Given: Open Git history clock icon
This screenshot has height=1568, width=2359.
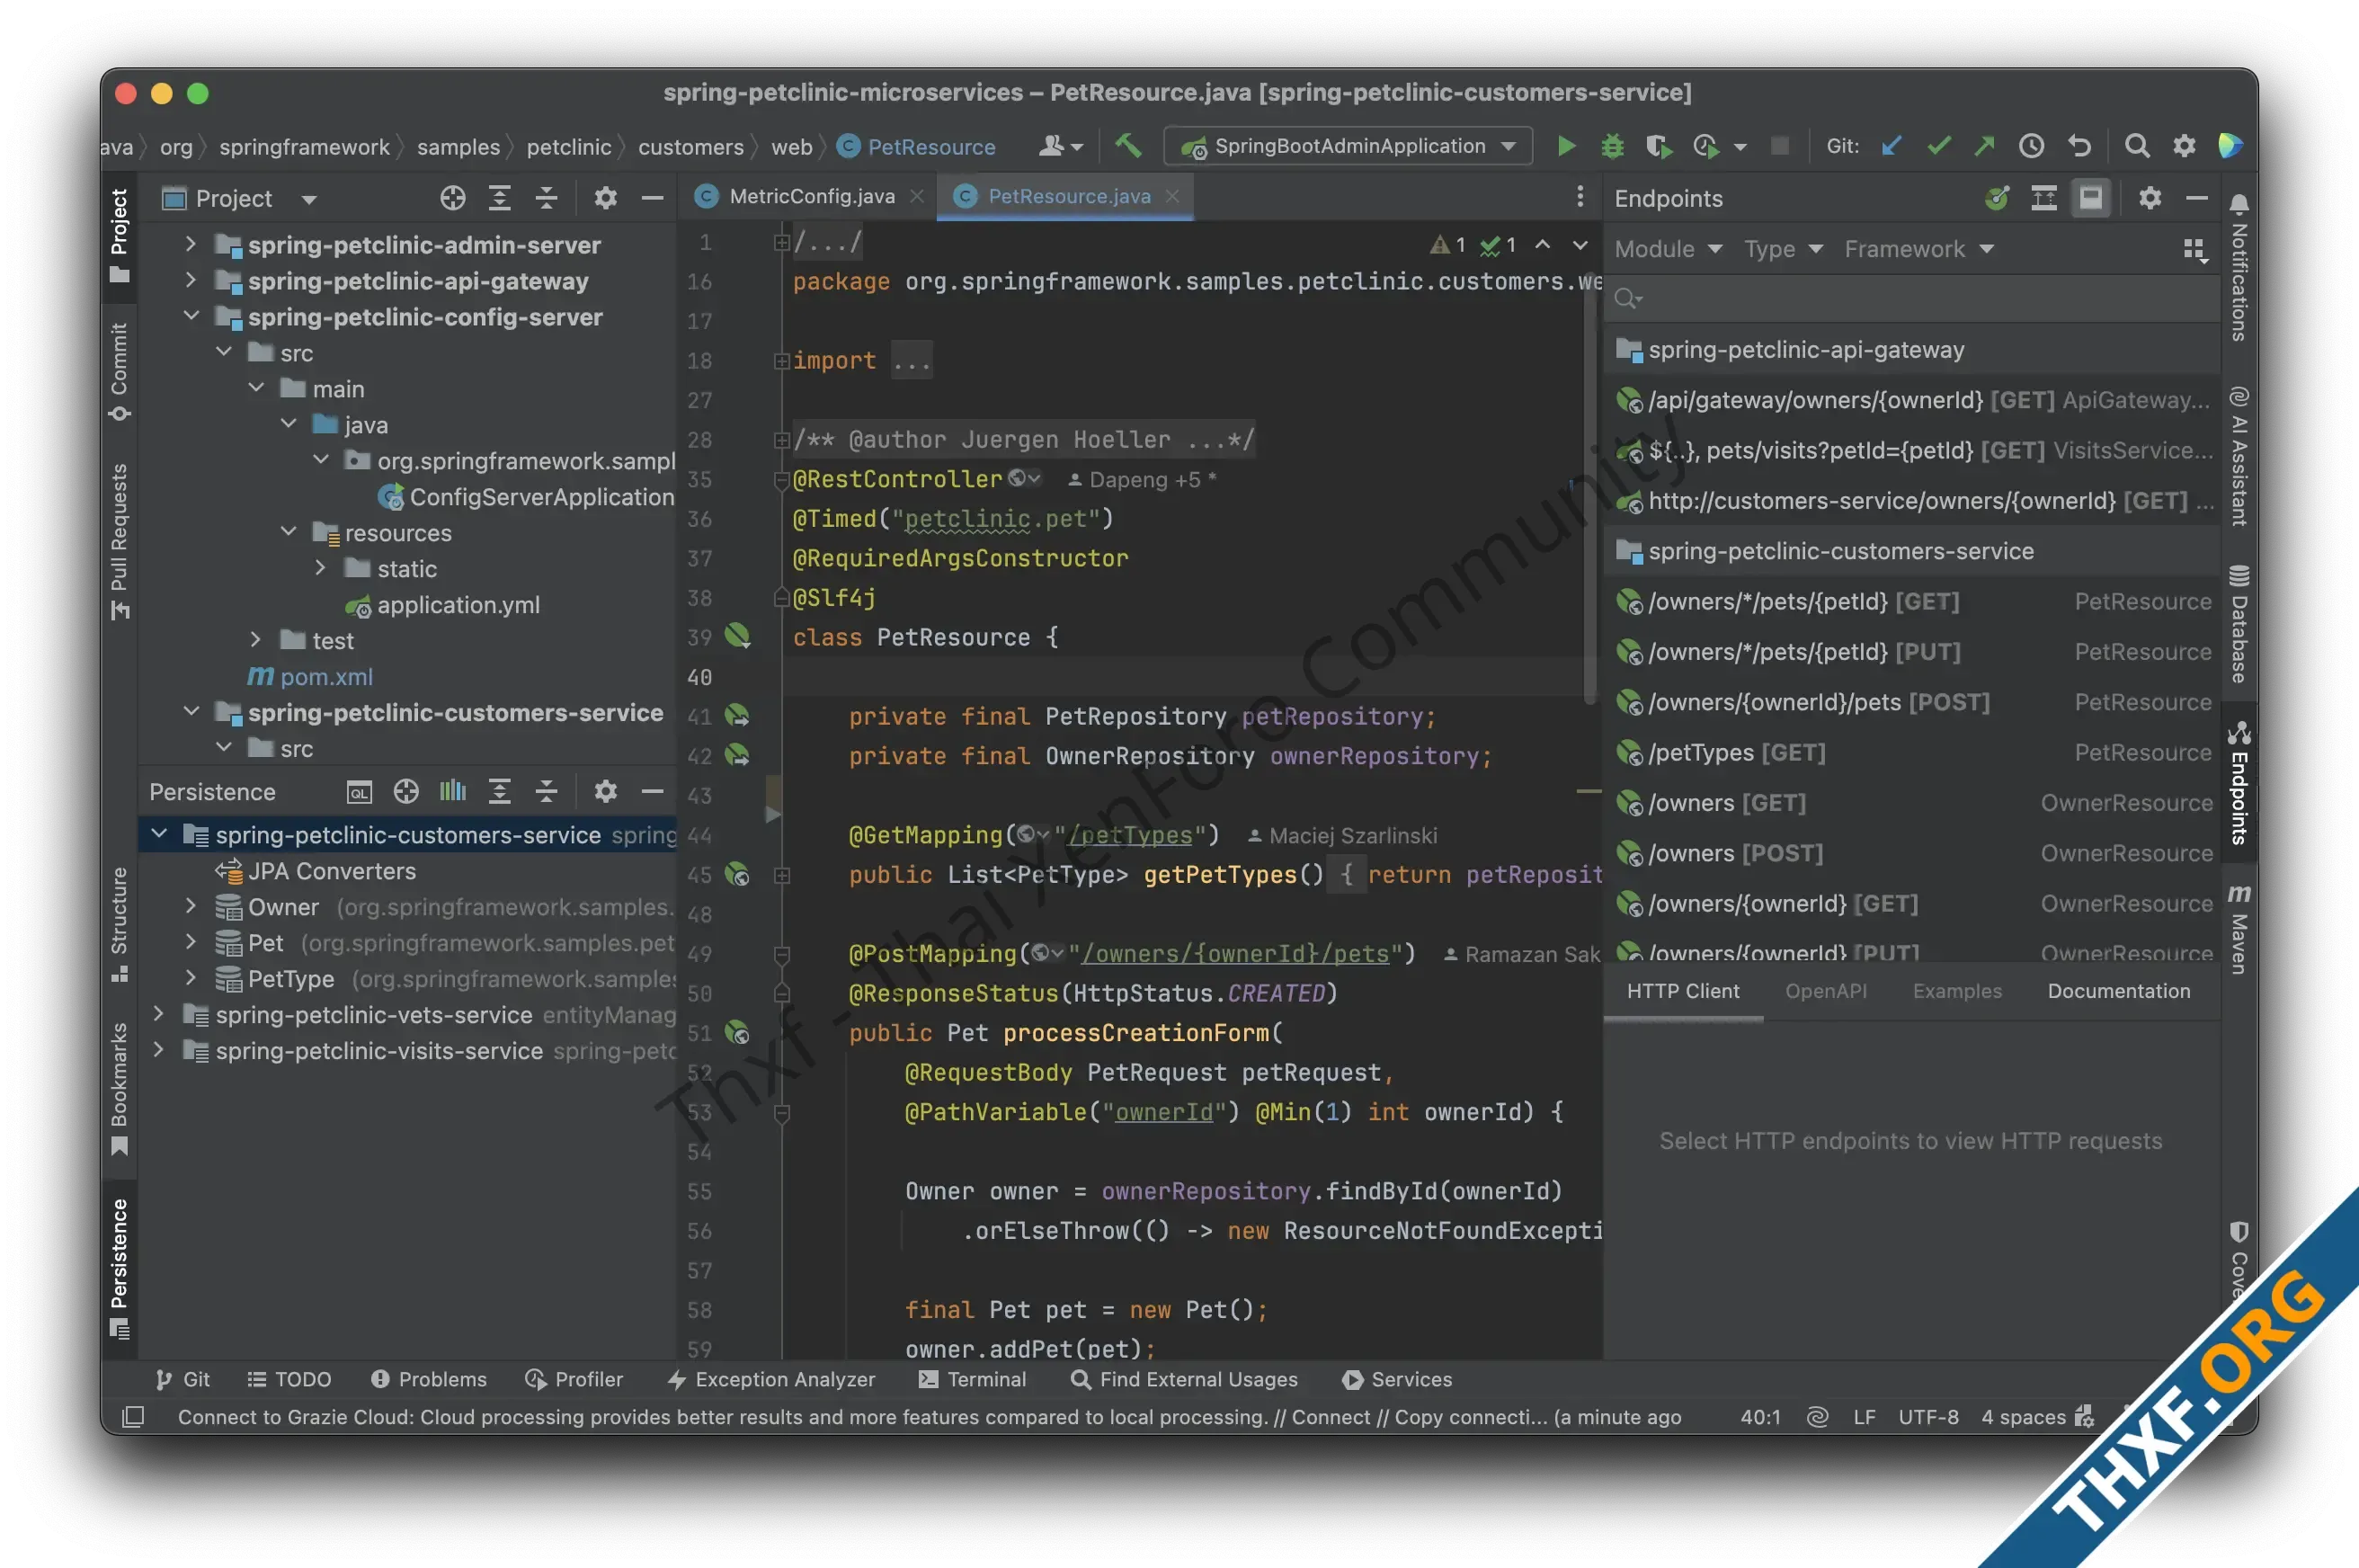Looking at the screenshot, I should coord(2031,146).
